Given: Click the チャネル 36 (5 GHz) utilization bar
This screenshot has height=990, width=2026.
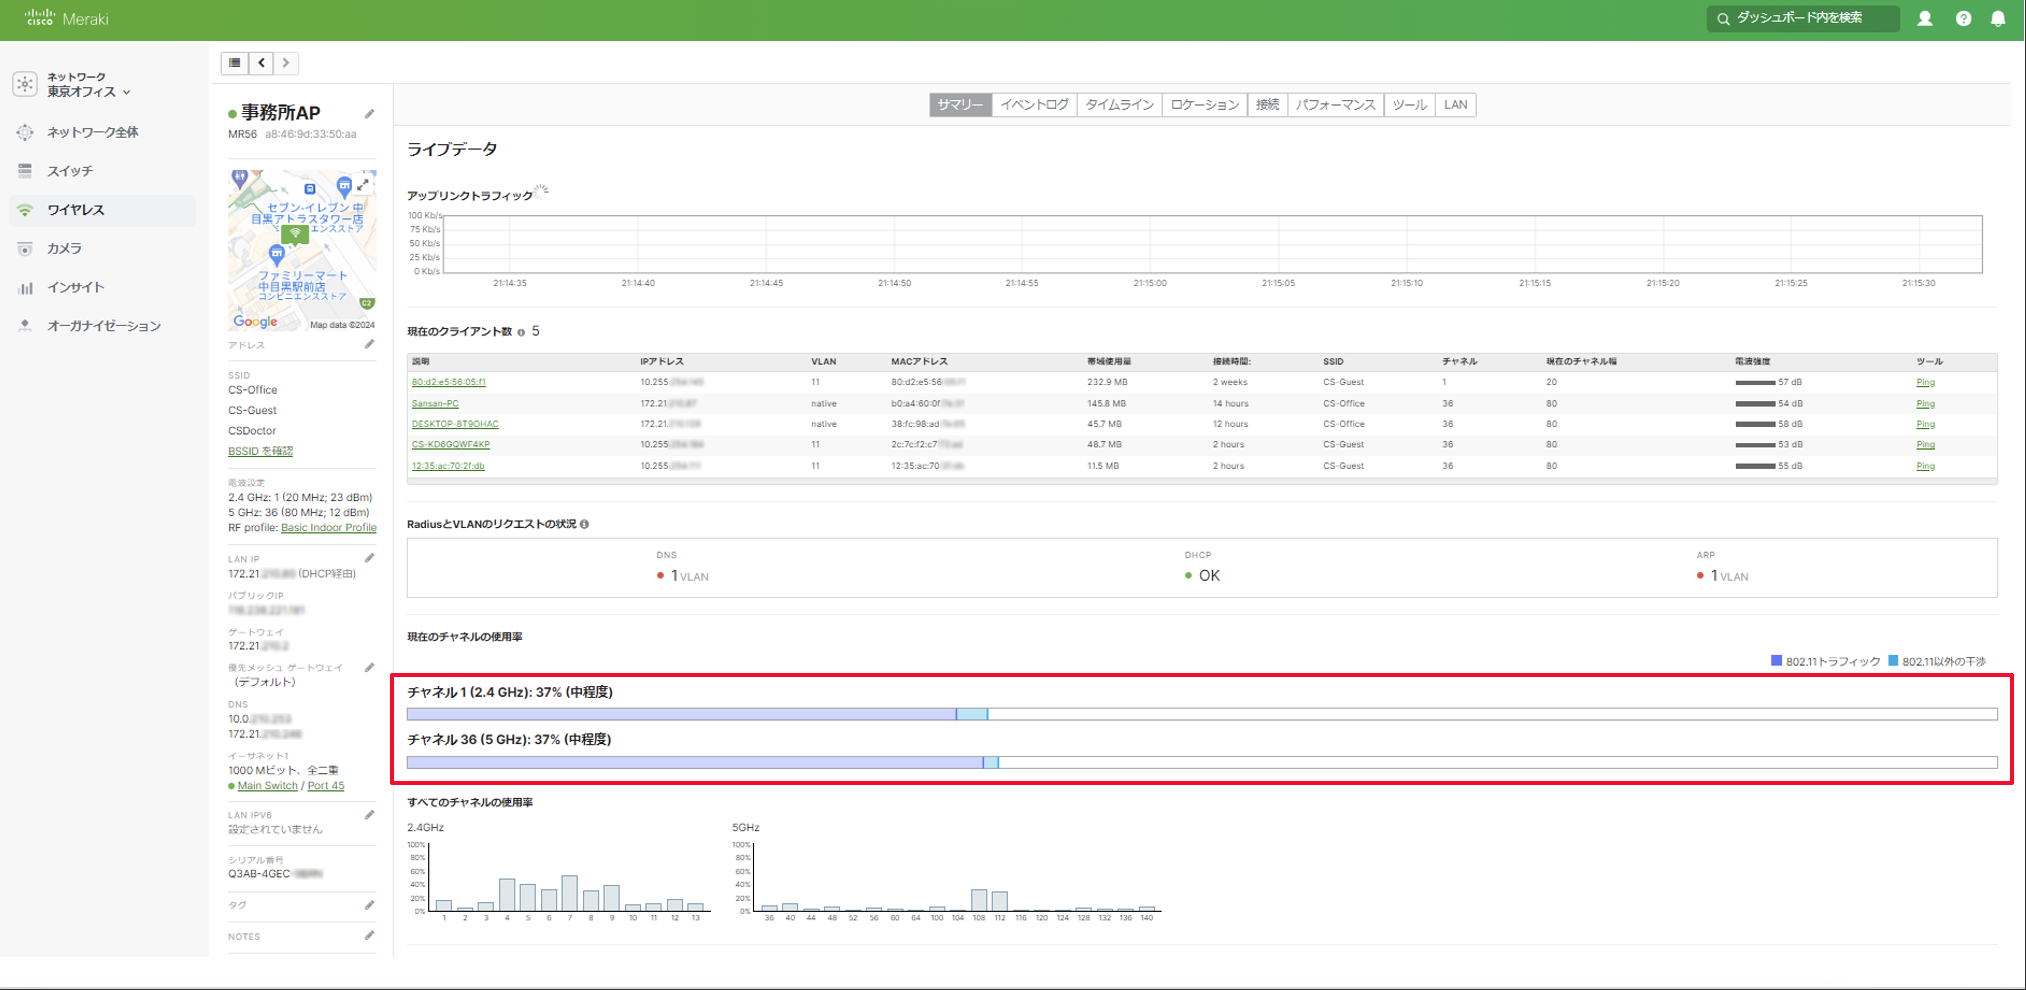Looking at the screenshot, I should pyautogui.click(x=1202, y=762).
